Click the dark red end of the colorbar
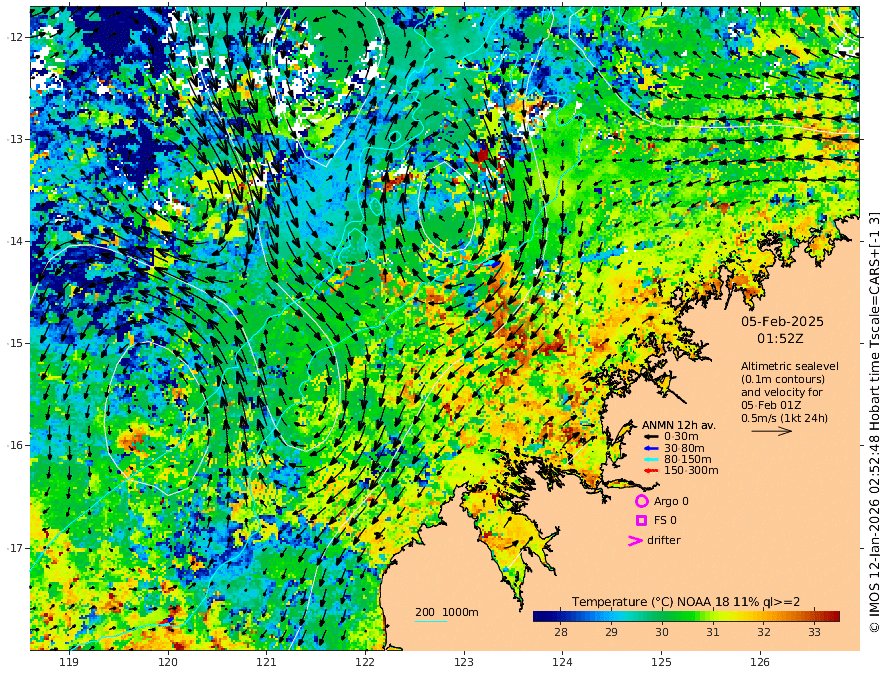The width and height of the screenshot is (880, 680). [x=835, y=617]
